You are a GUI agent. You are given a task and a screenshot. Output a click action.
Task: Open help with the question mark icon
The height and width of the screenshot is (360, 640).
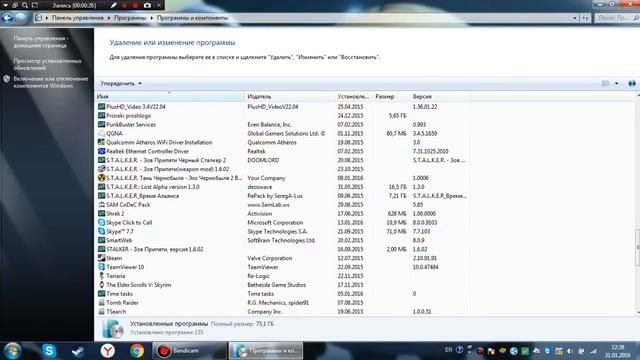(x=631, y=83)
